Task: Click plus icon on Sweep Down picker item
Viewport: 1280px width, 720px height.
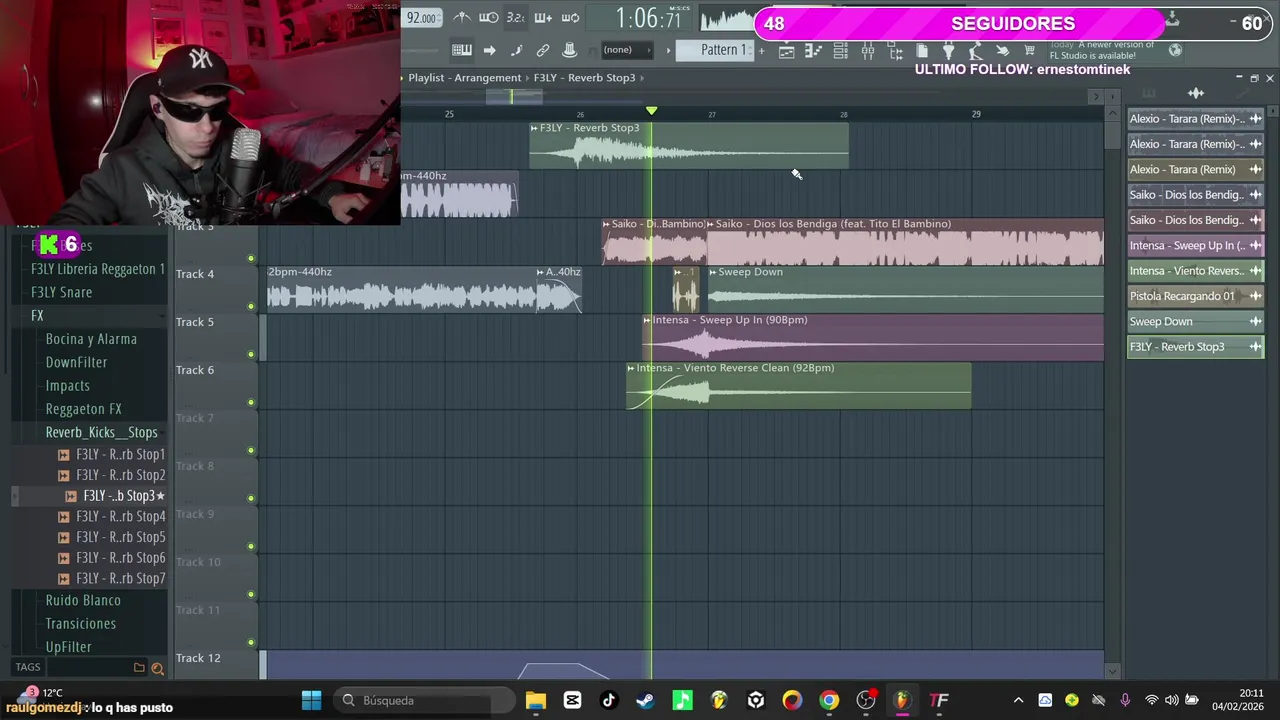Action: coord(1255,321)
